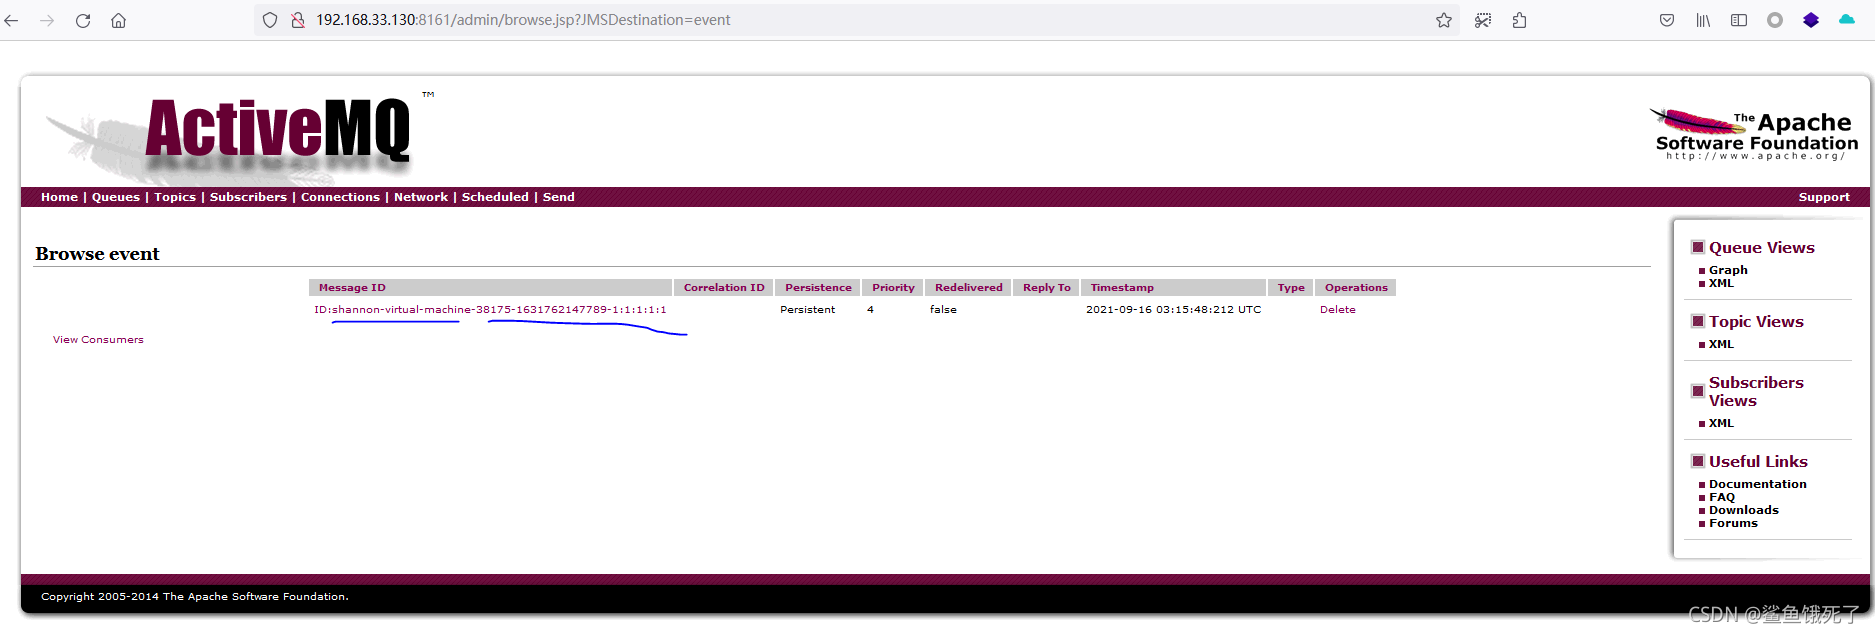
Task: Click the Correlation ID column header
Action: (724, 288)
